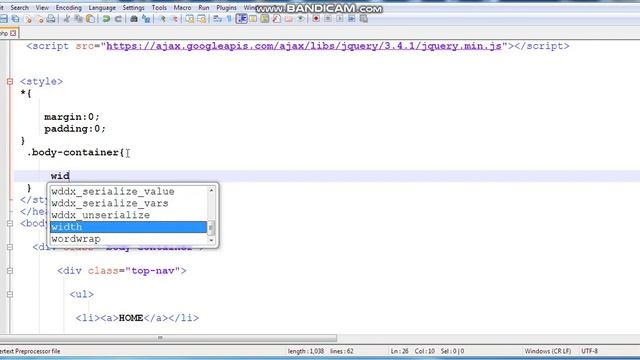The image size is (640, 360).
Task: Click the Close All toolbar icon
Action: 40,19
